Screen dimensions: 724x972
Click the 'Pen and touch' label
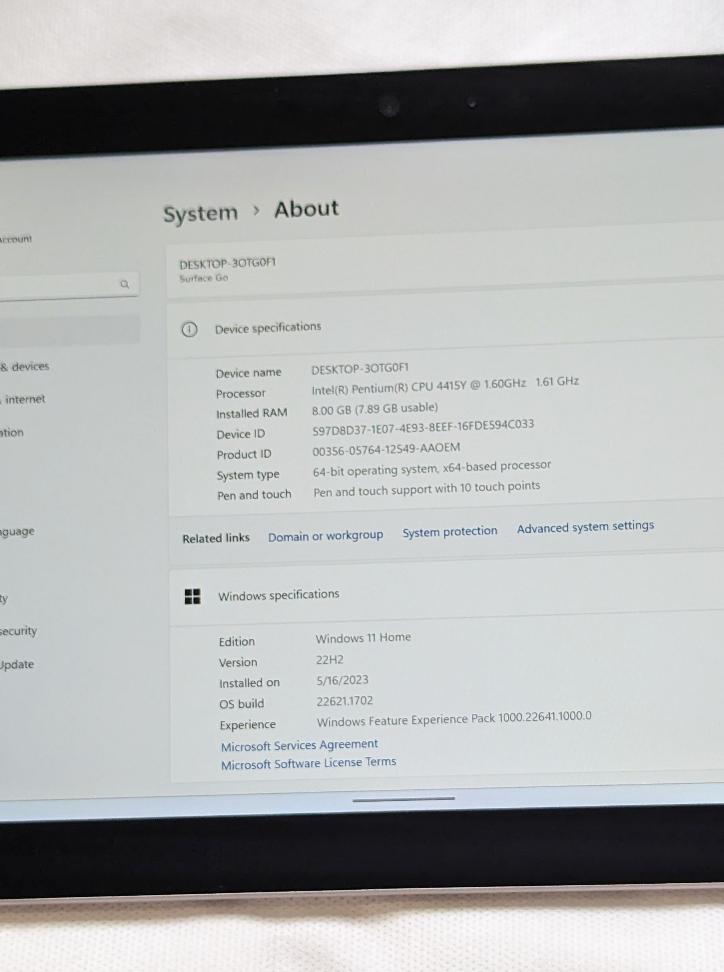(x=254, y=495)
